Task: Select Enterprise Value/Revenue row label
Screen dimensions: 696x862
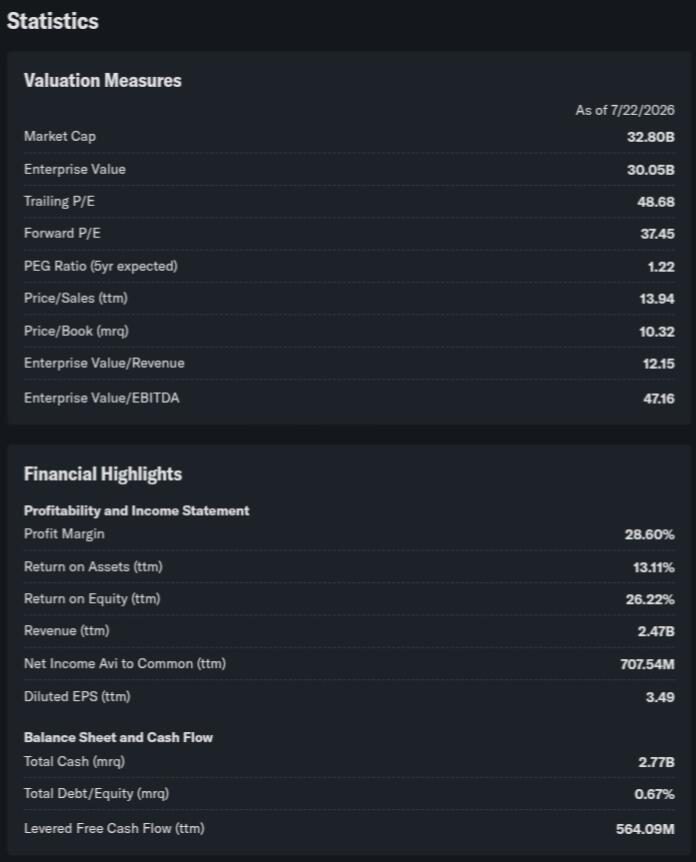Action: (x=104, y=363)
